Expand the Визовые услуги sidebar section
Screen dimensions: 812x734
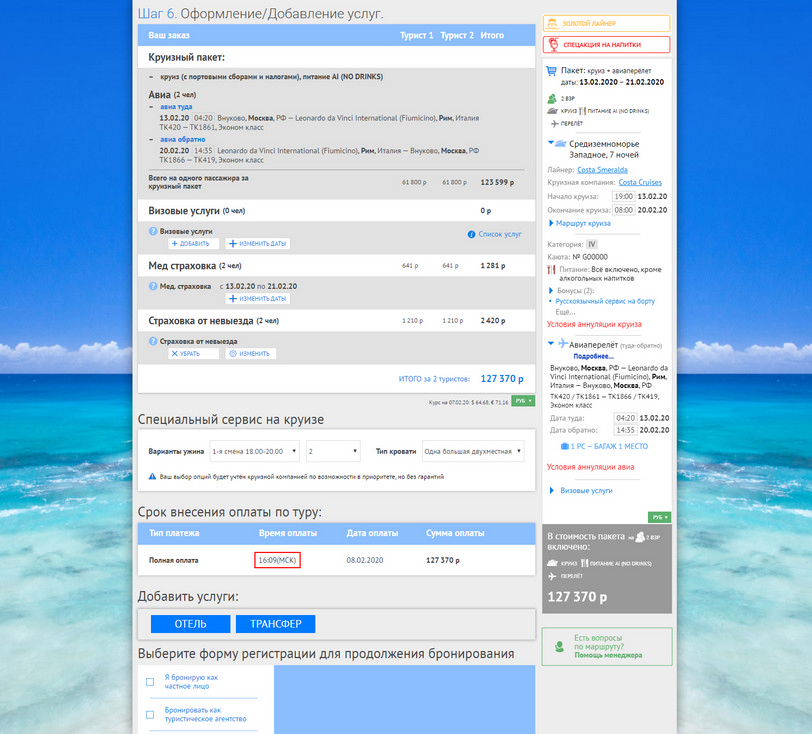(x=586, y=491)
